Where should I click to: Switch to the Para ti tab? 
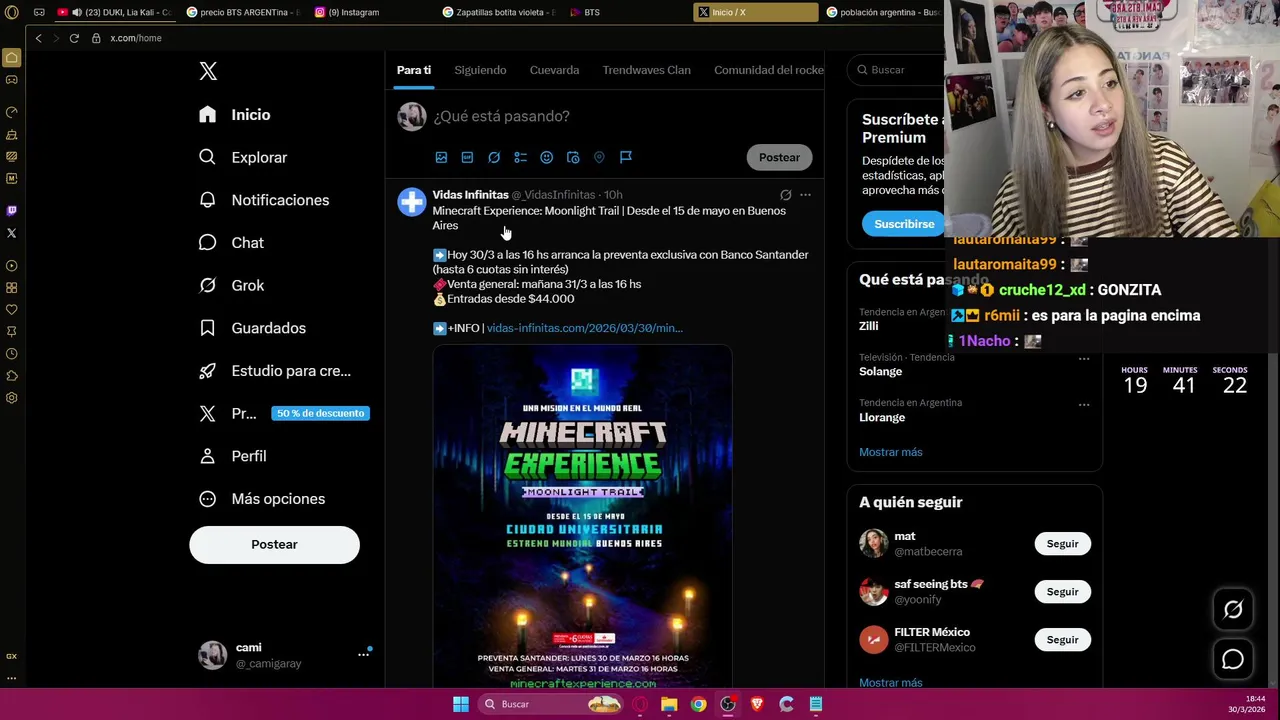tap(413, 70)
